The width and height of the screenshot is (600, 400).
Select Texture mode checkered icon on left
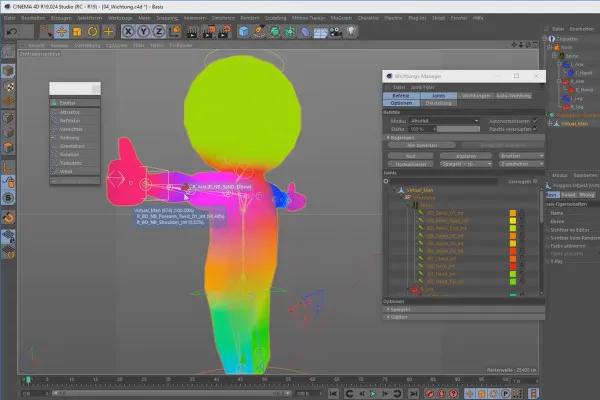(x=8, y=87)
